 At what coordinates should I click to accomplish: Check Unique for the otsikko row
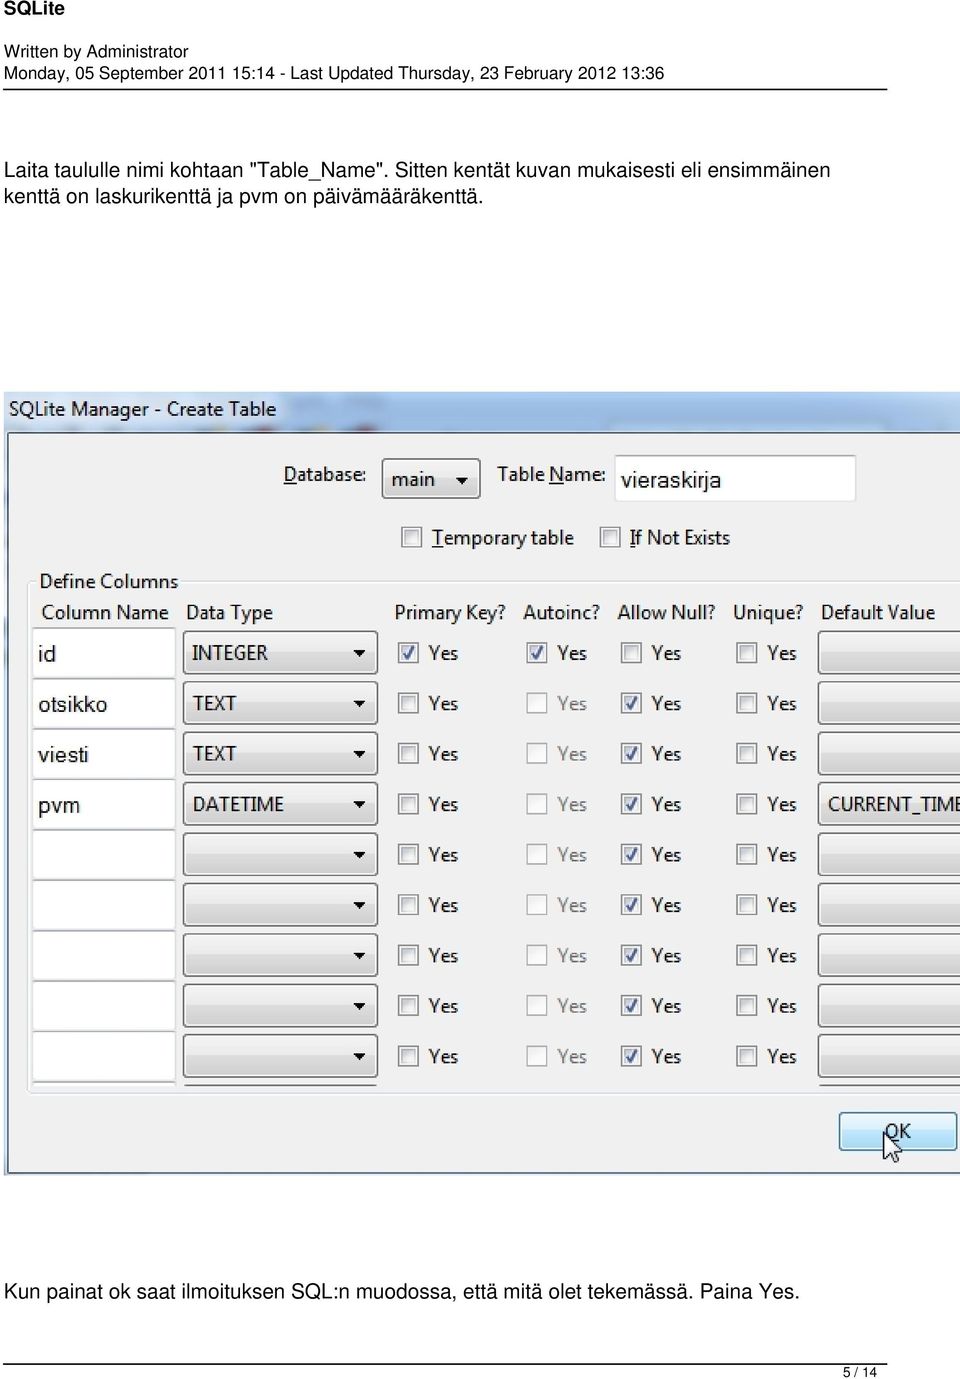click(x=747, y=703)
